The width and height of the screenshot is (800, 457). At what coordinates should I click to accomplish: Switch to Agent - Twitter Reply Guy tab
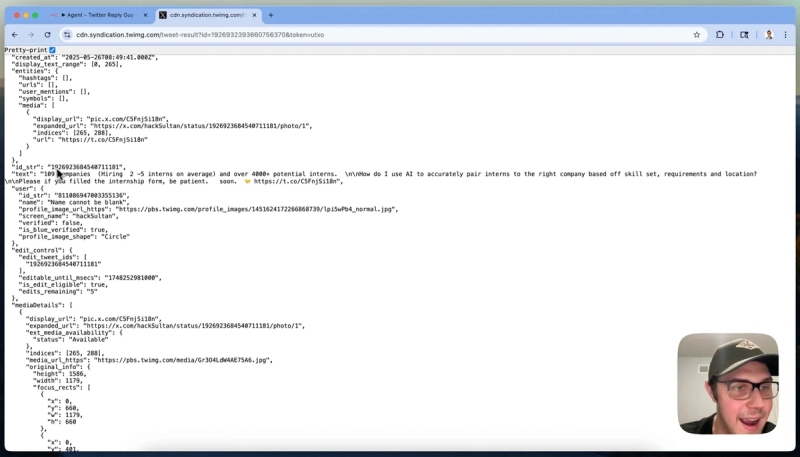click(97, 15)
